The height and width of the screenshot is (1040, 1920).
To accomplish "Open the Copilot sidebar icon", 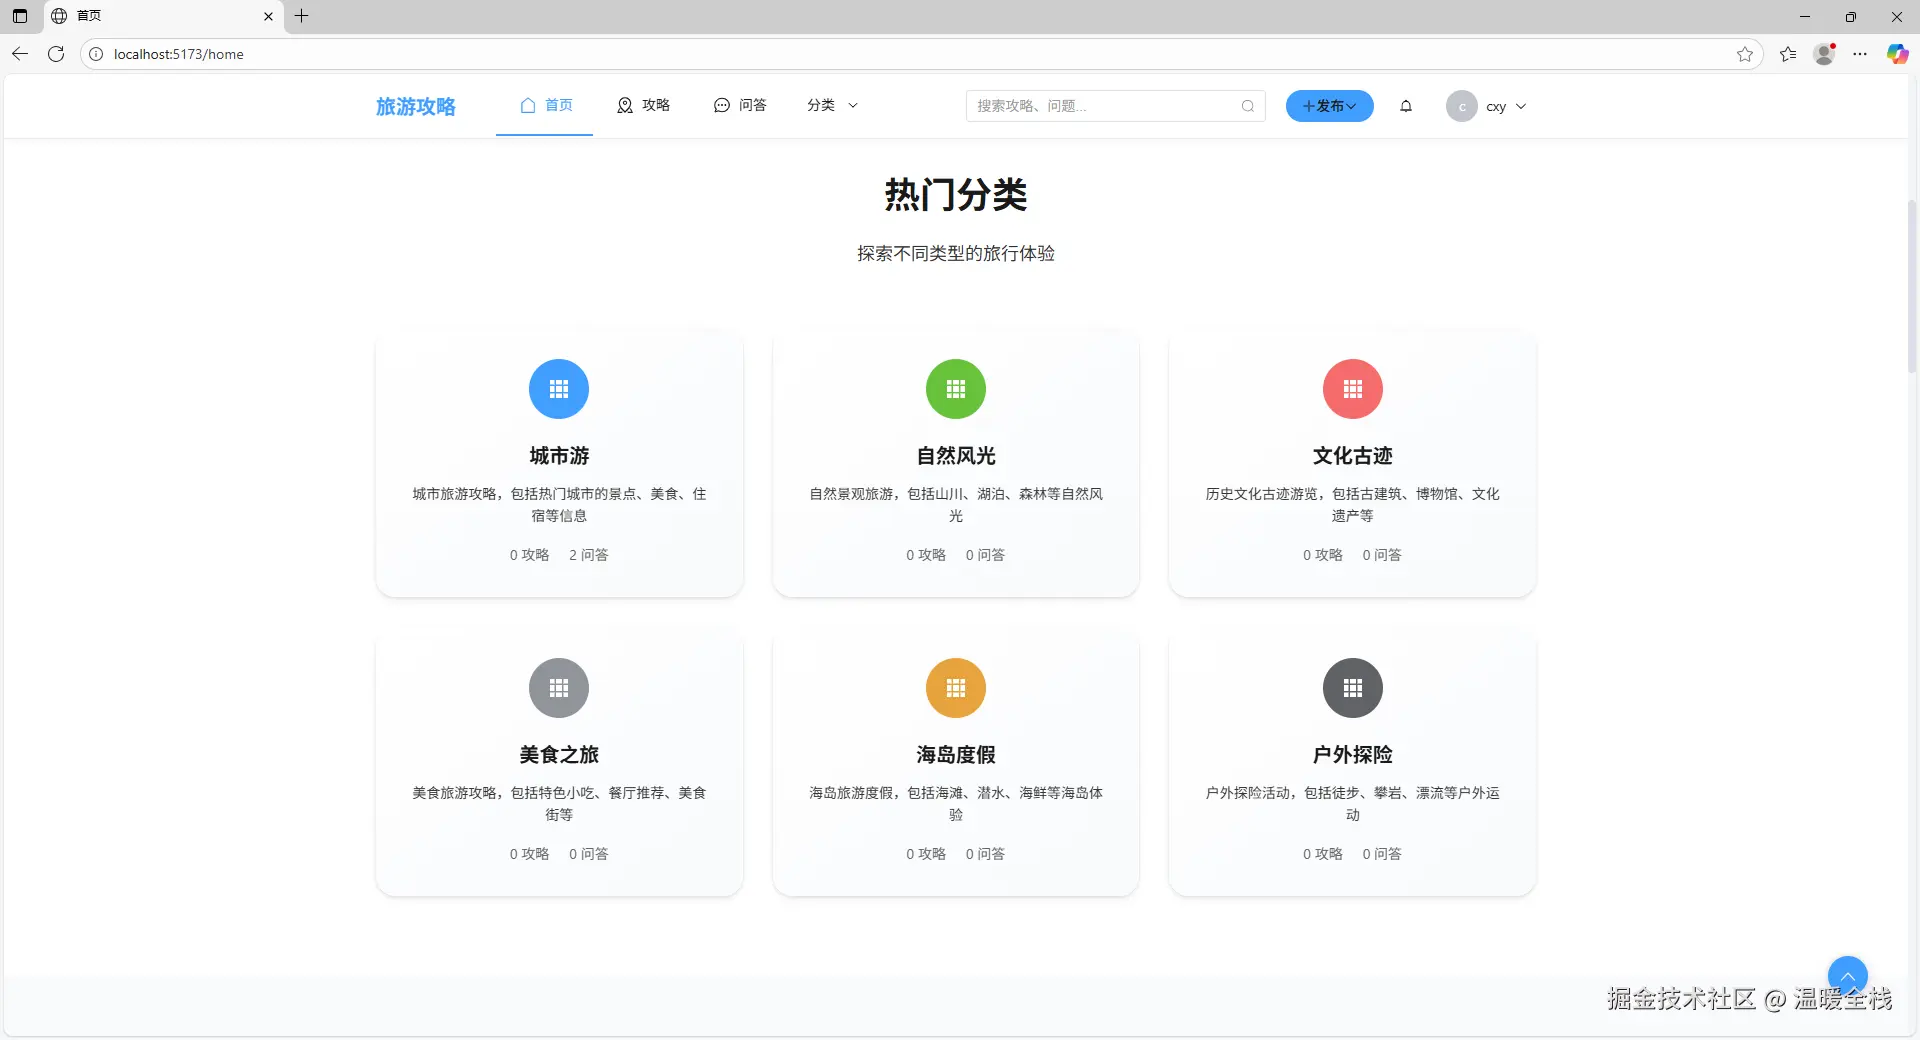I will pos(1897,54).
